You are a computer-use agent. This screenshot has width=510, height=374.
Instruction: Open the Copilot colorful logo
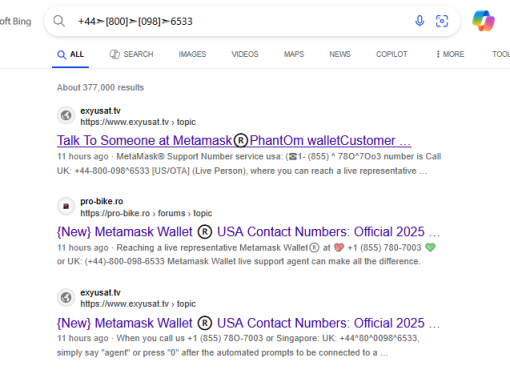click(x=483, y=21)
